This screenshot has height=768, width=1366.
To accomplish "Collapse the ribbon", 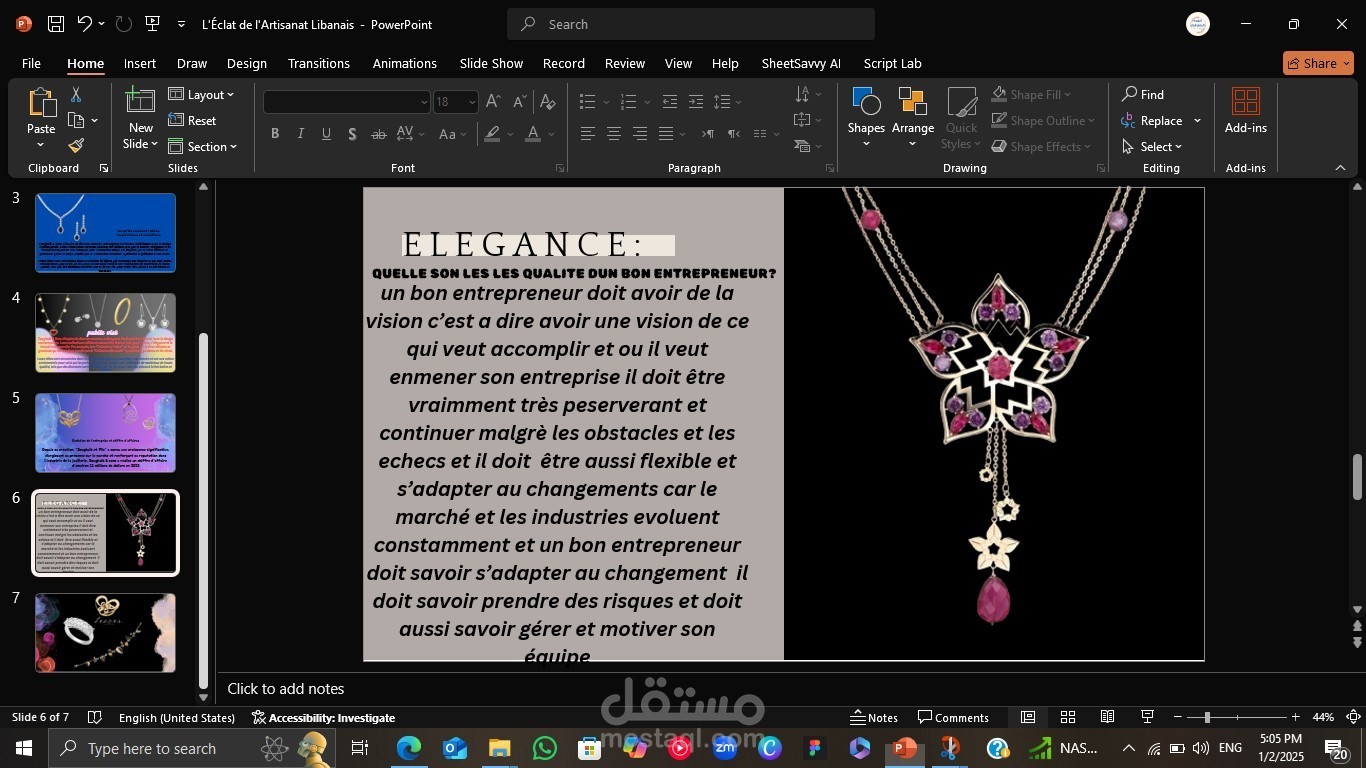I will coord(1341,168).
